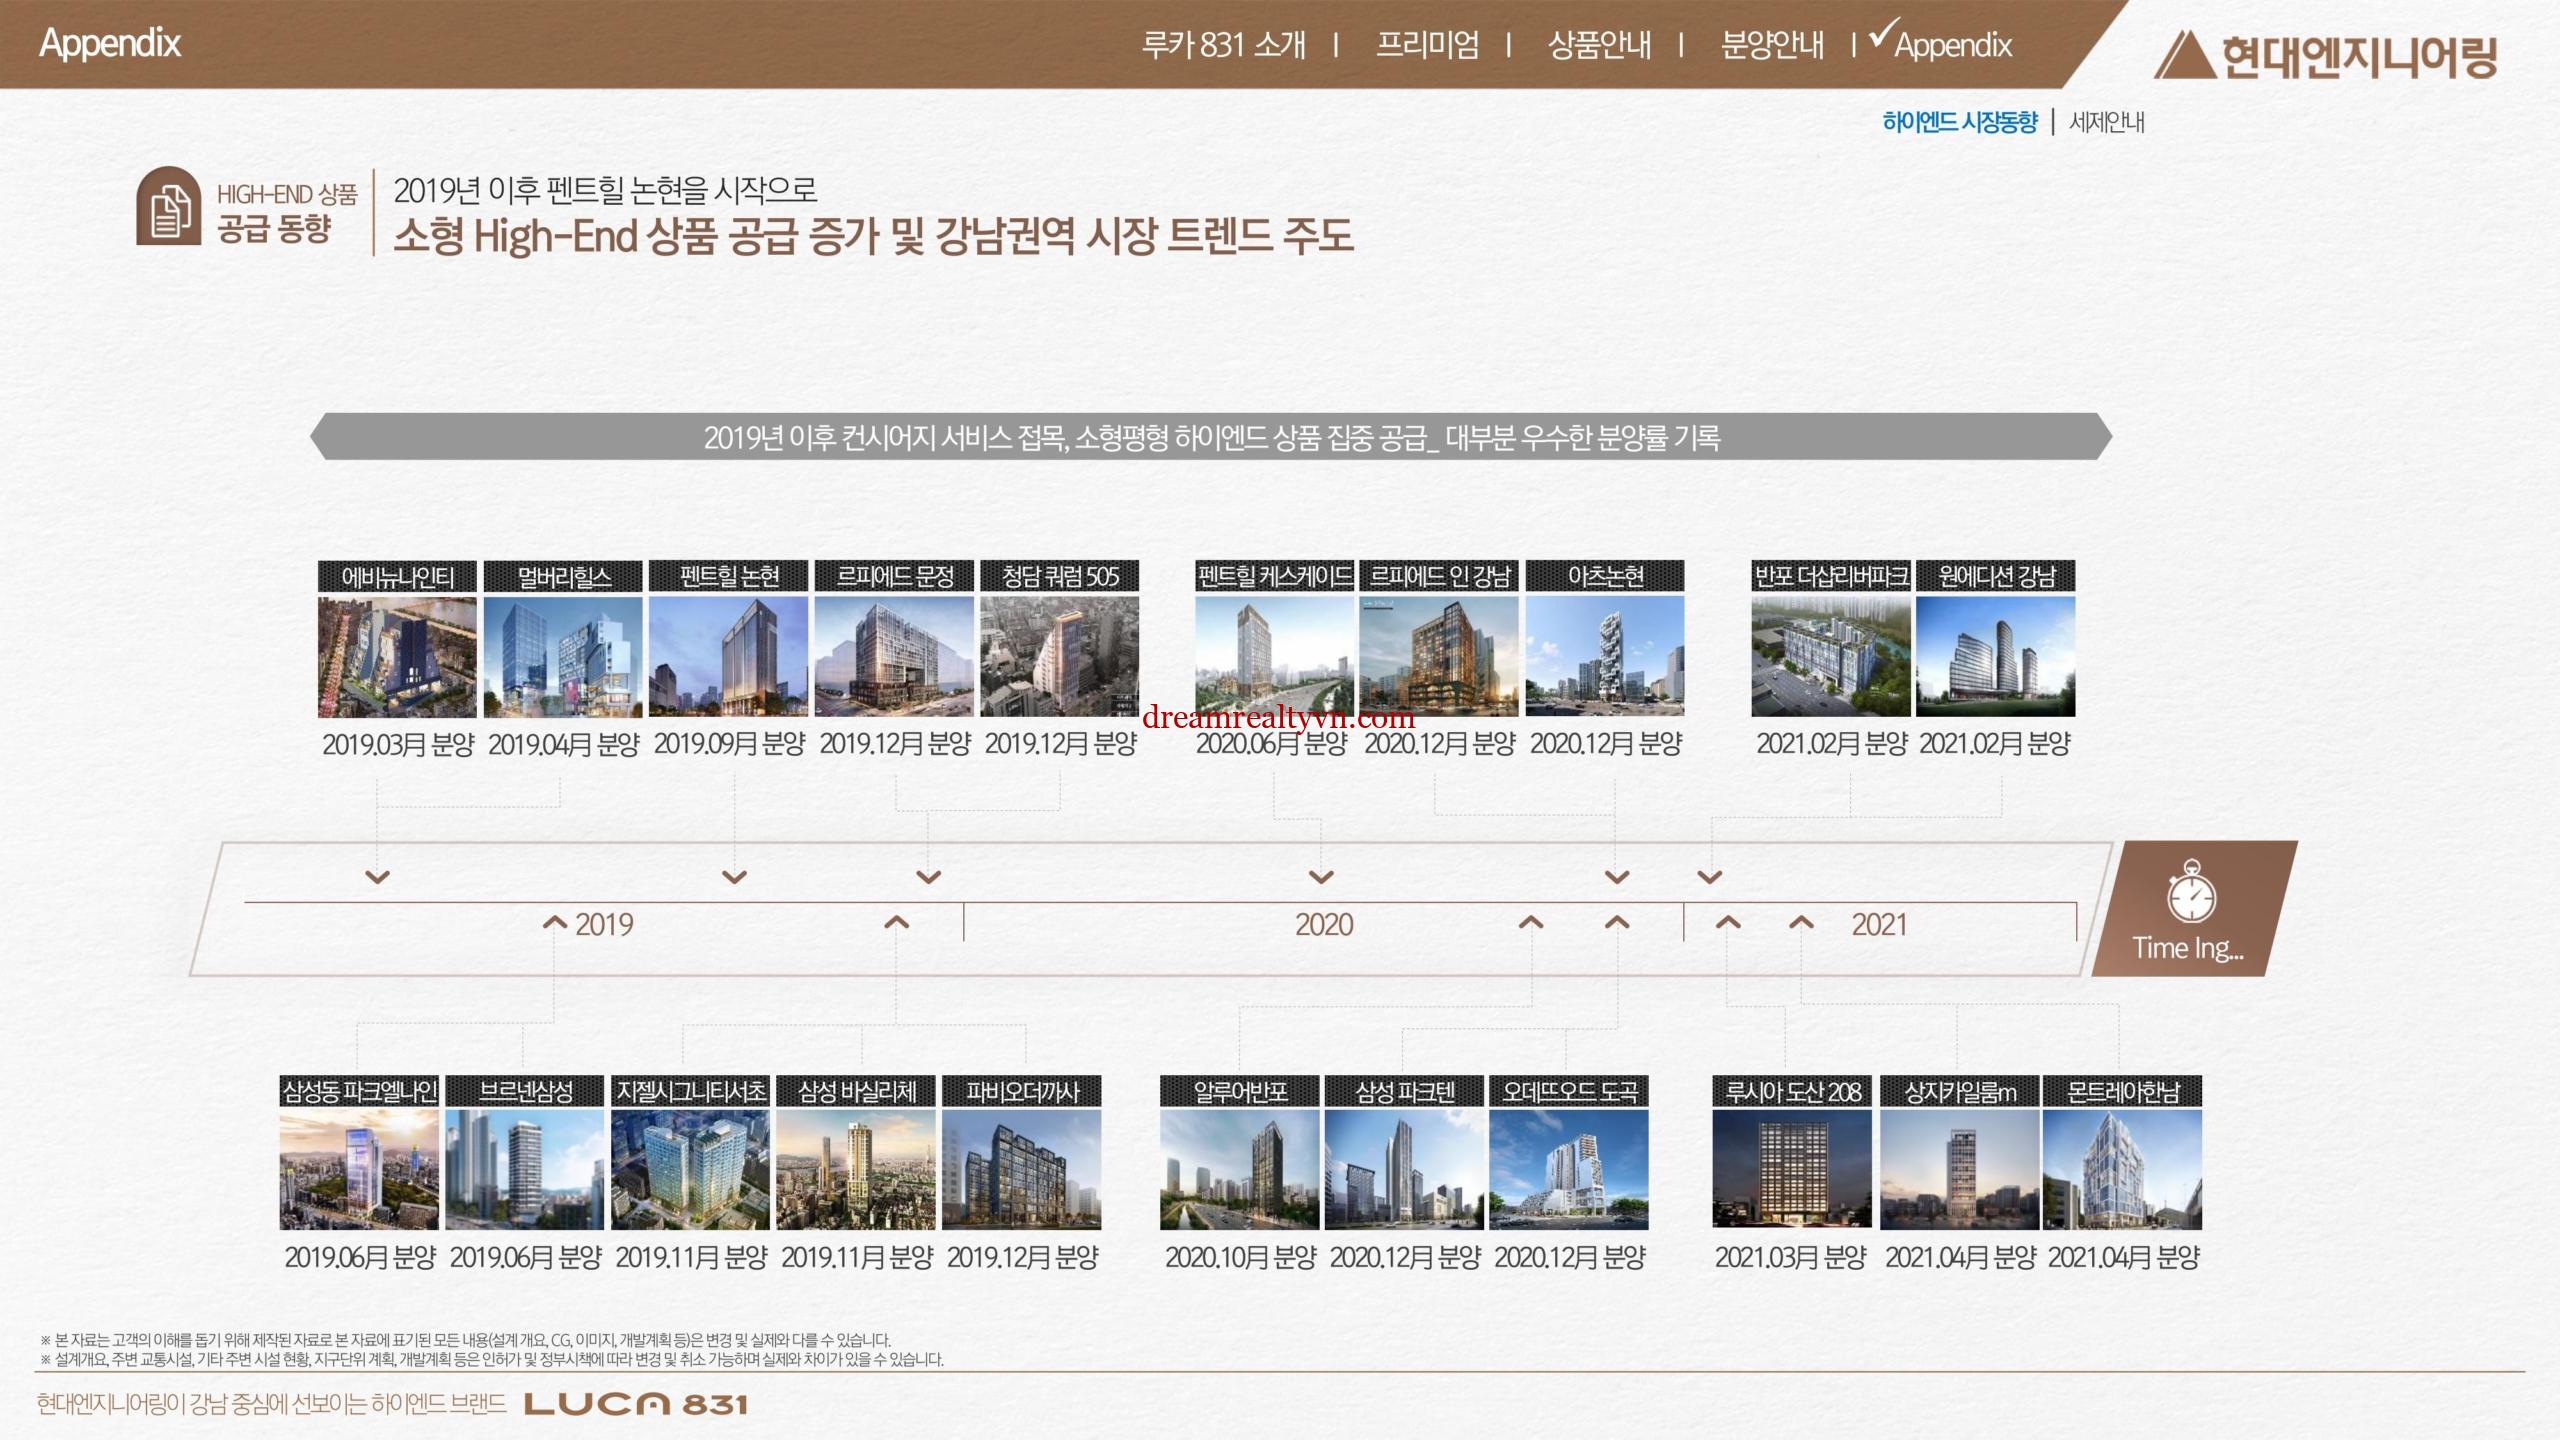Click the up chevron left of 2019
2560x1440 pixels.
[554, 923]
